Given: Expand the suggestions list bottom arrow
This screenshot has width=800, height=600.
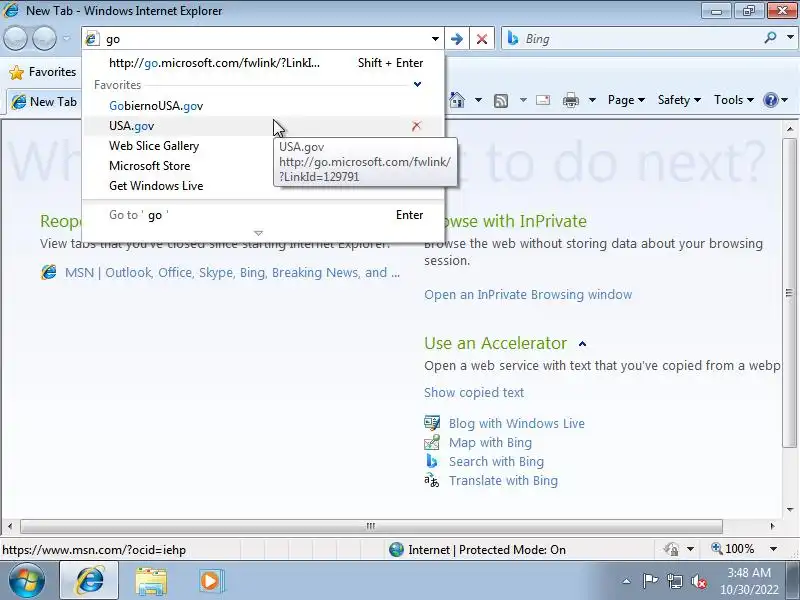Looking at the screenshot, I should 258,233.
